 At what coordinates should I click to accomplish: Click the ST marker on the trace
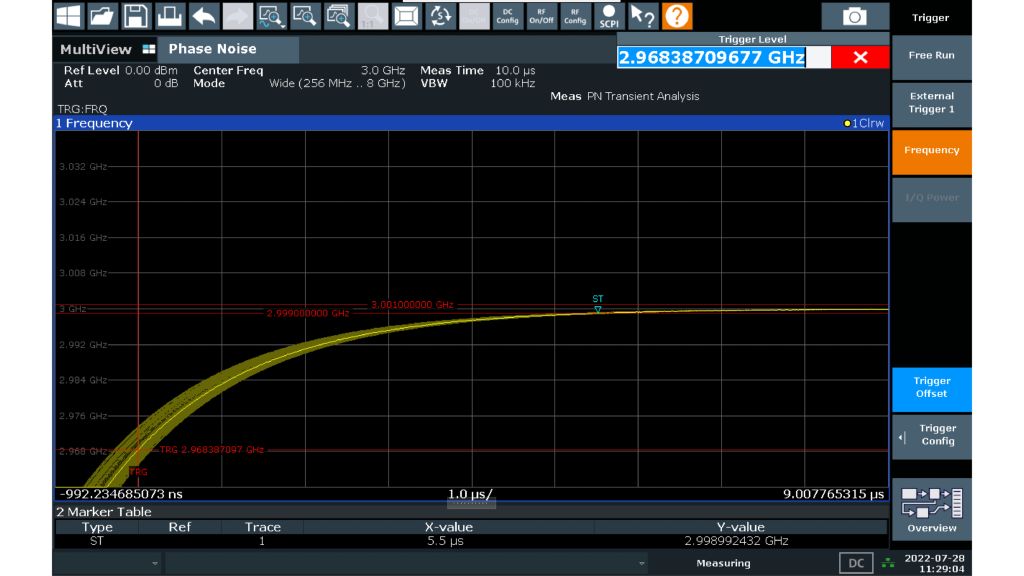coord(598,308)
